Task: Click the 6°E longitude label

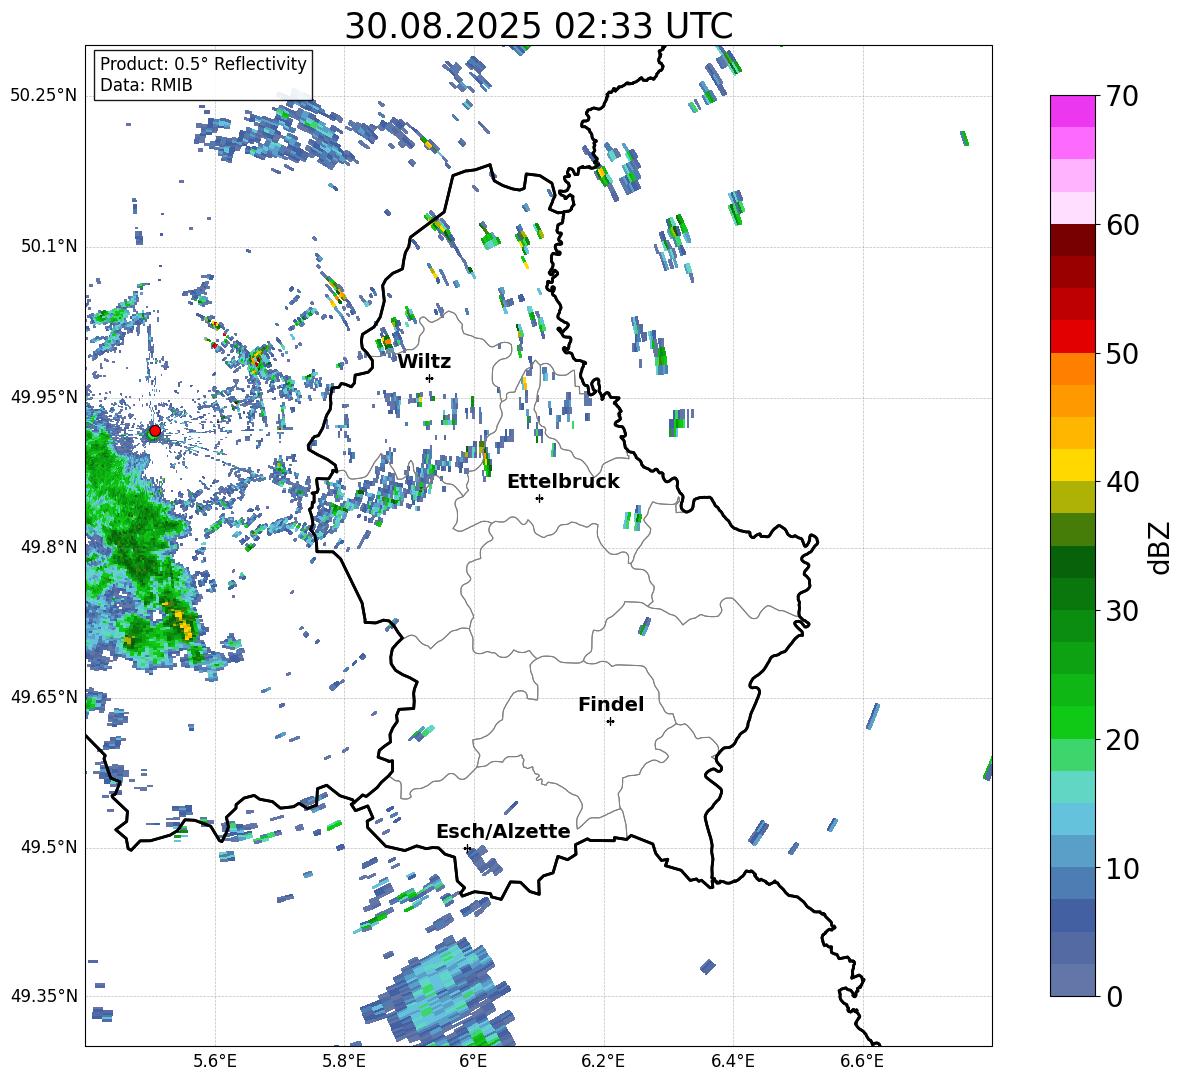Action: [473, 1061]
